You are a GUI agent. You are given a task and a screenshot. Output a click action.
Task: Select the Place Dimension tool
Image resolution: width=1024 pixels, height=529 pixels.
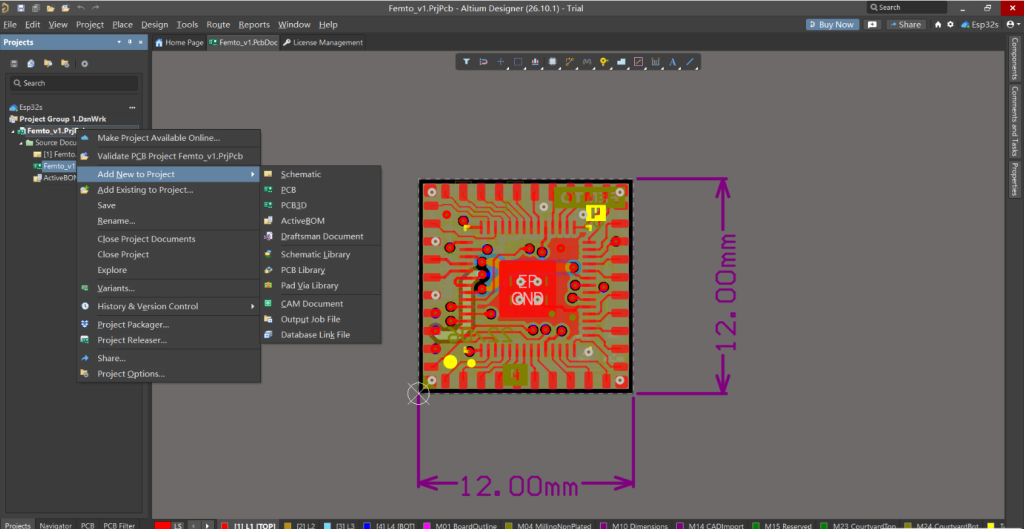pyautogui.click(x=656, y=61)
